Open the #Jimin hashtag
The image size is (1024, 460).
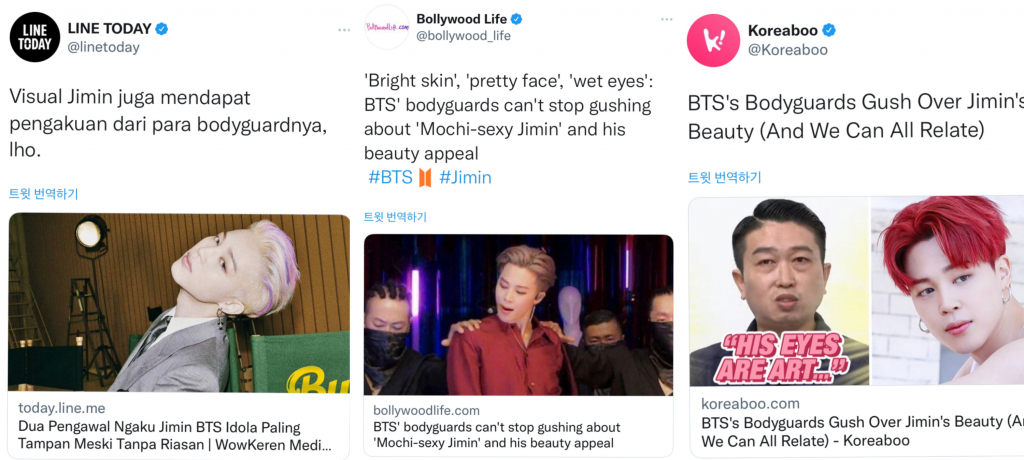(466, 178)
